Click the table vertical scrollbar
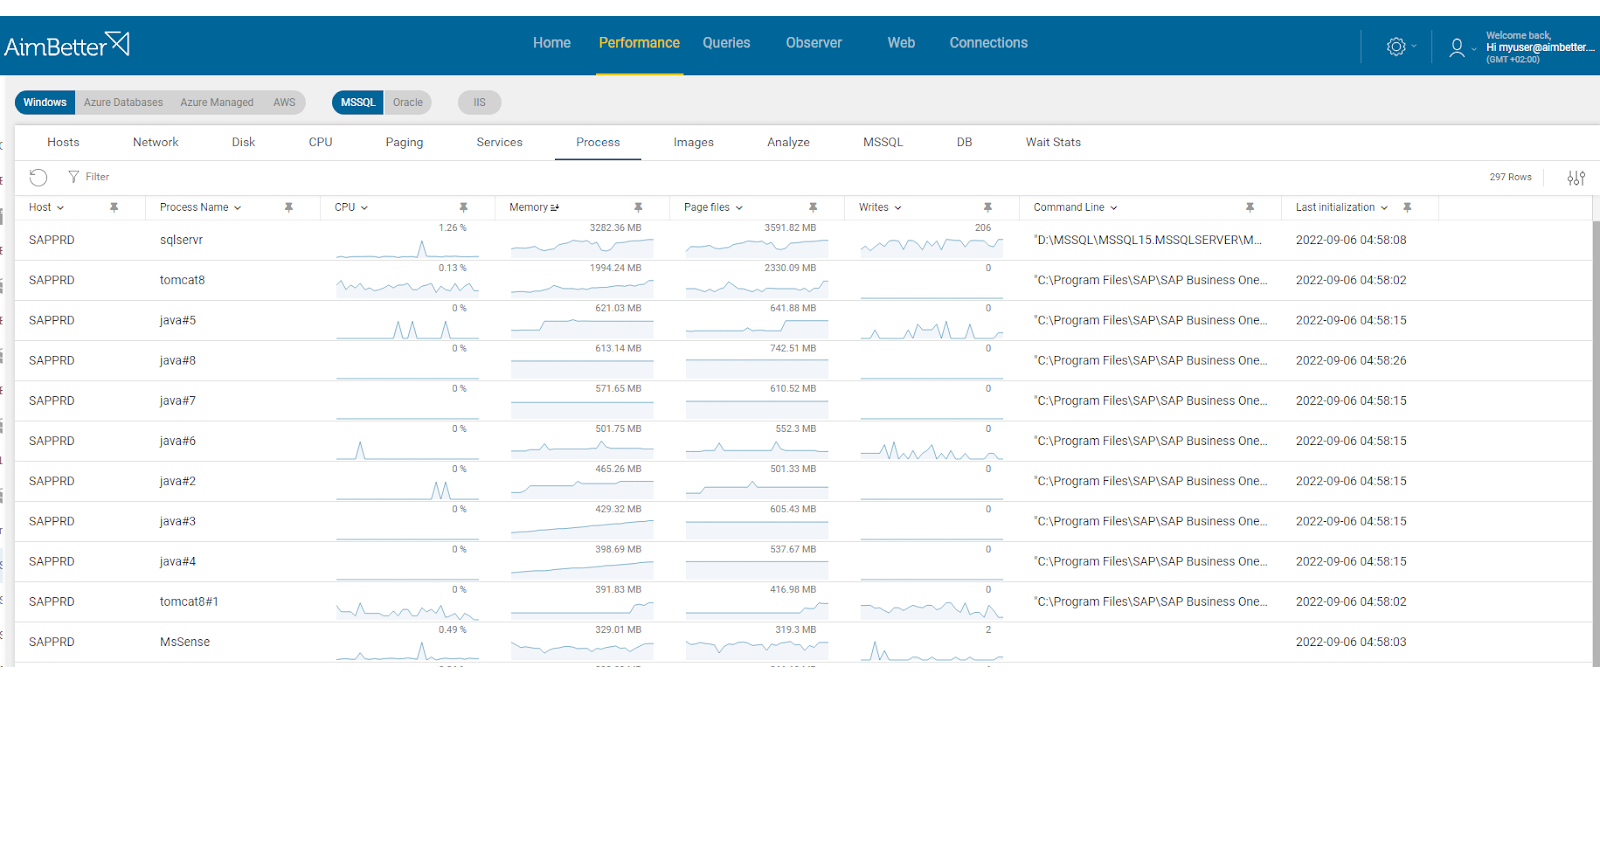The height and width of the screenshot is (850, 1600). pos(1596,443)
